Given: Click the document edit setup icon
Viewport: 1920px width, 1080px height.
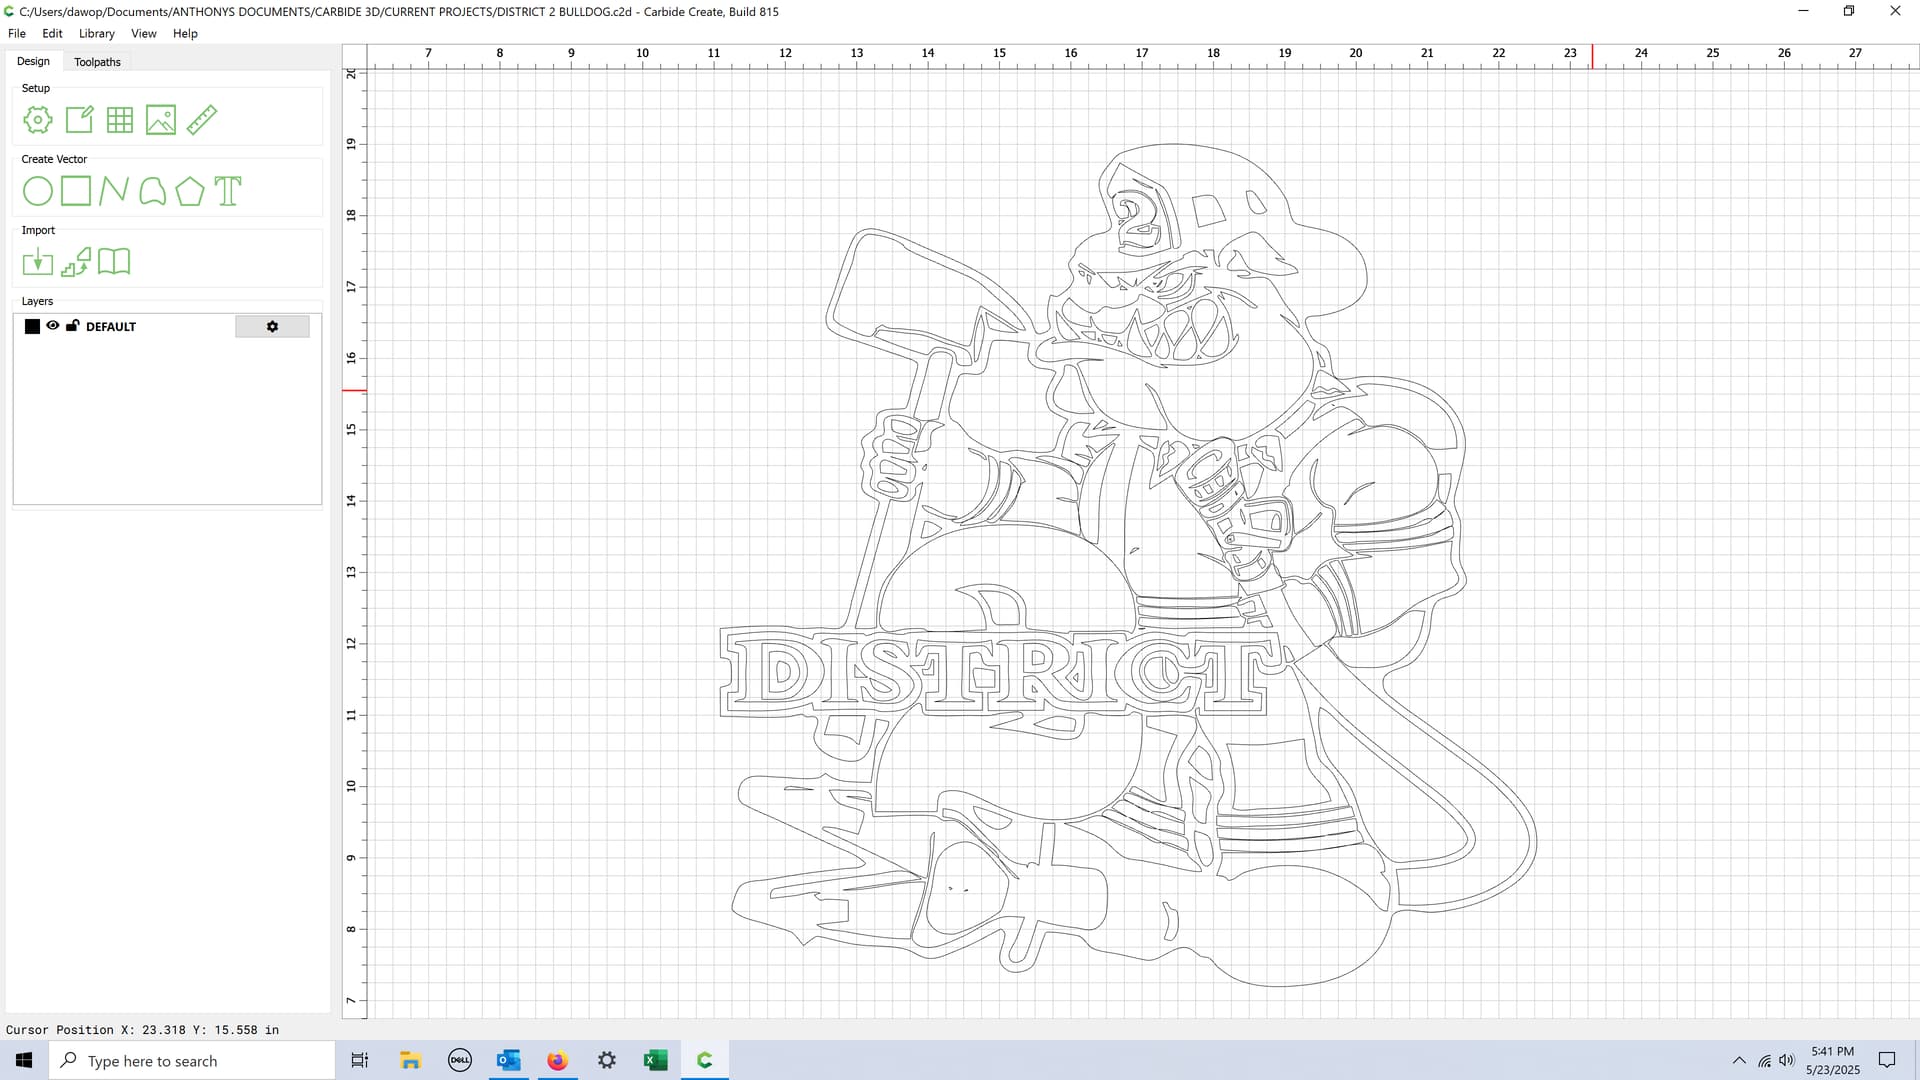Looking at the screenshot, I should coord(79,120).
